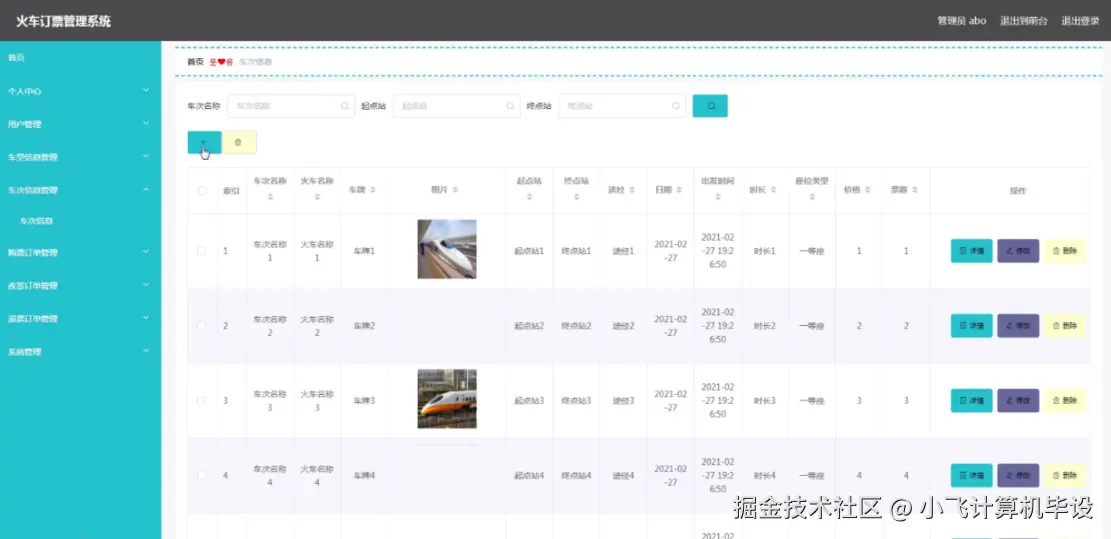1111x539 pixels.
Task: Click the 火车订票管理系统 title
Action: pos(64,21)
